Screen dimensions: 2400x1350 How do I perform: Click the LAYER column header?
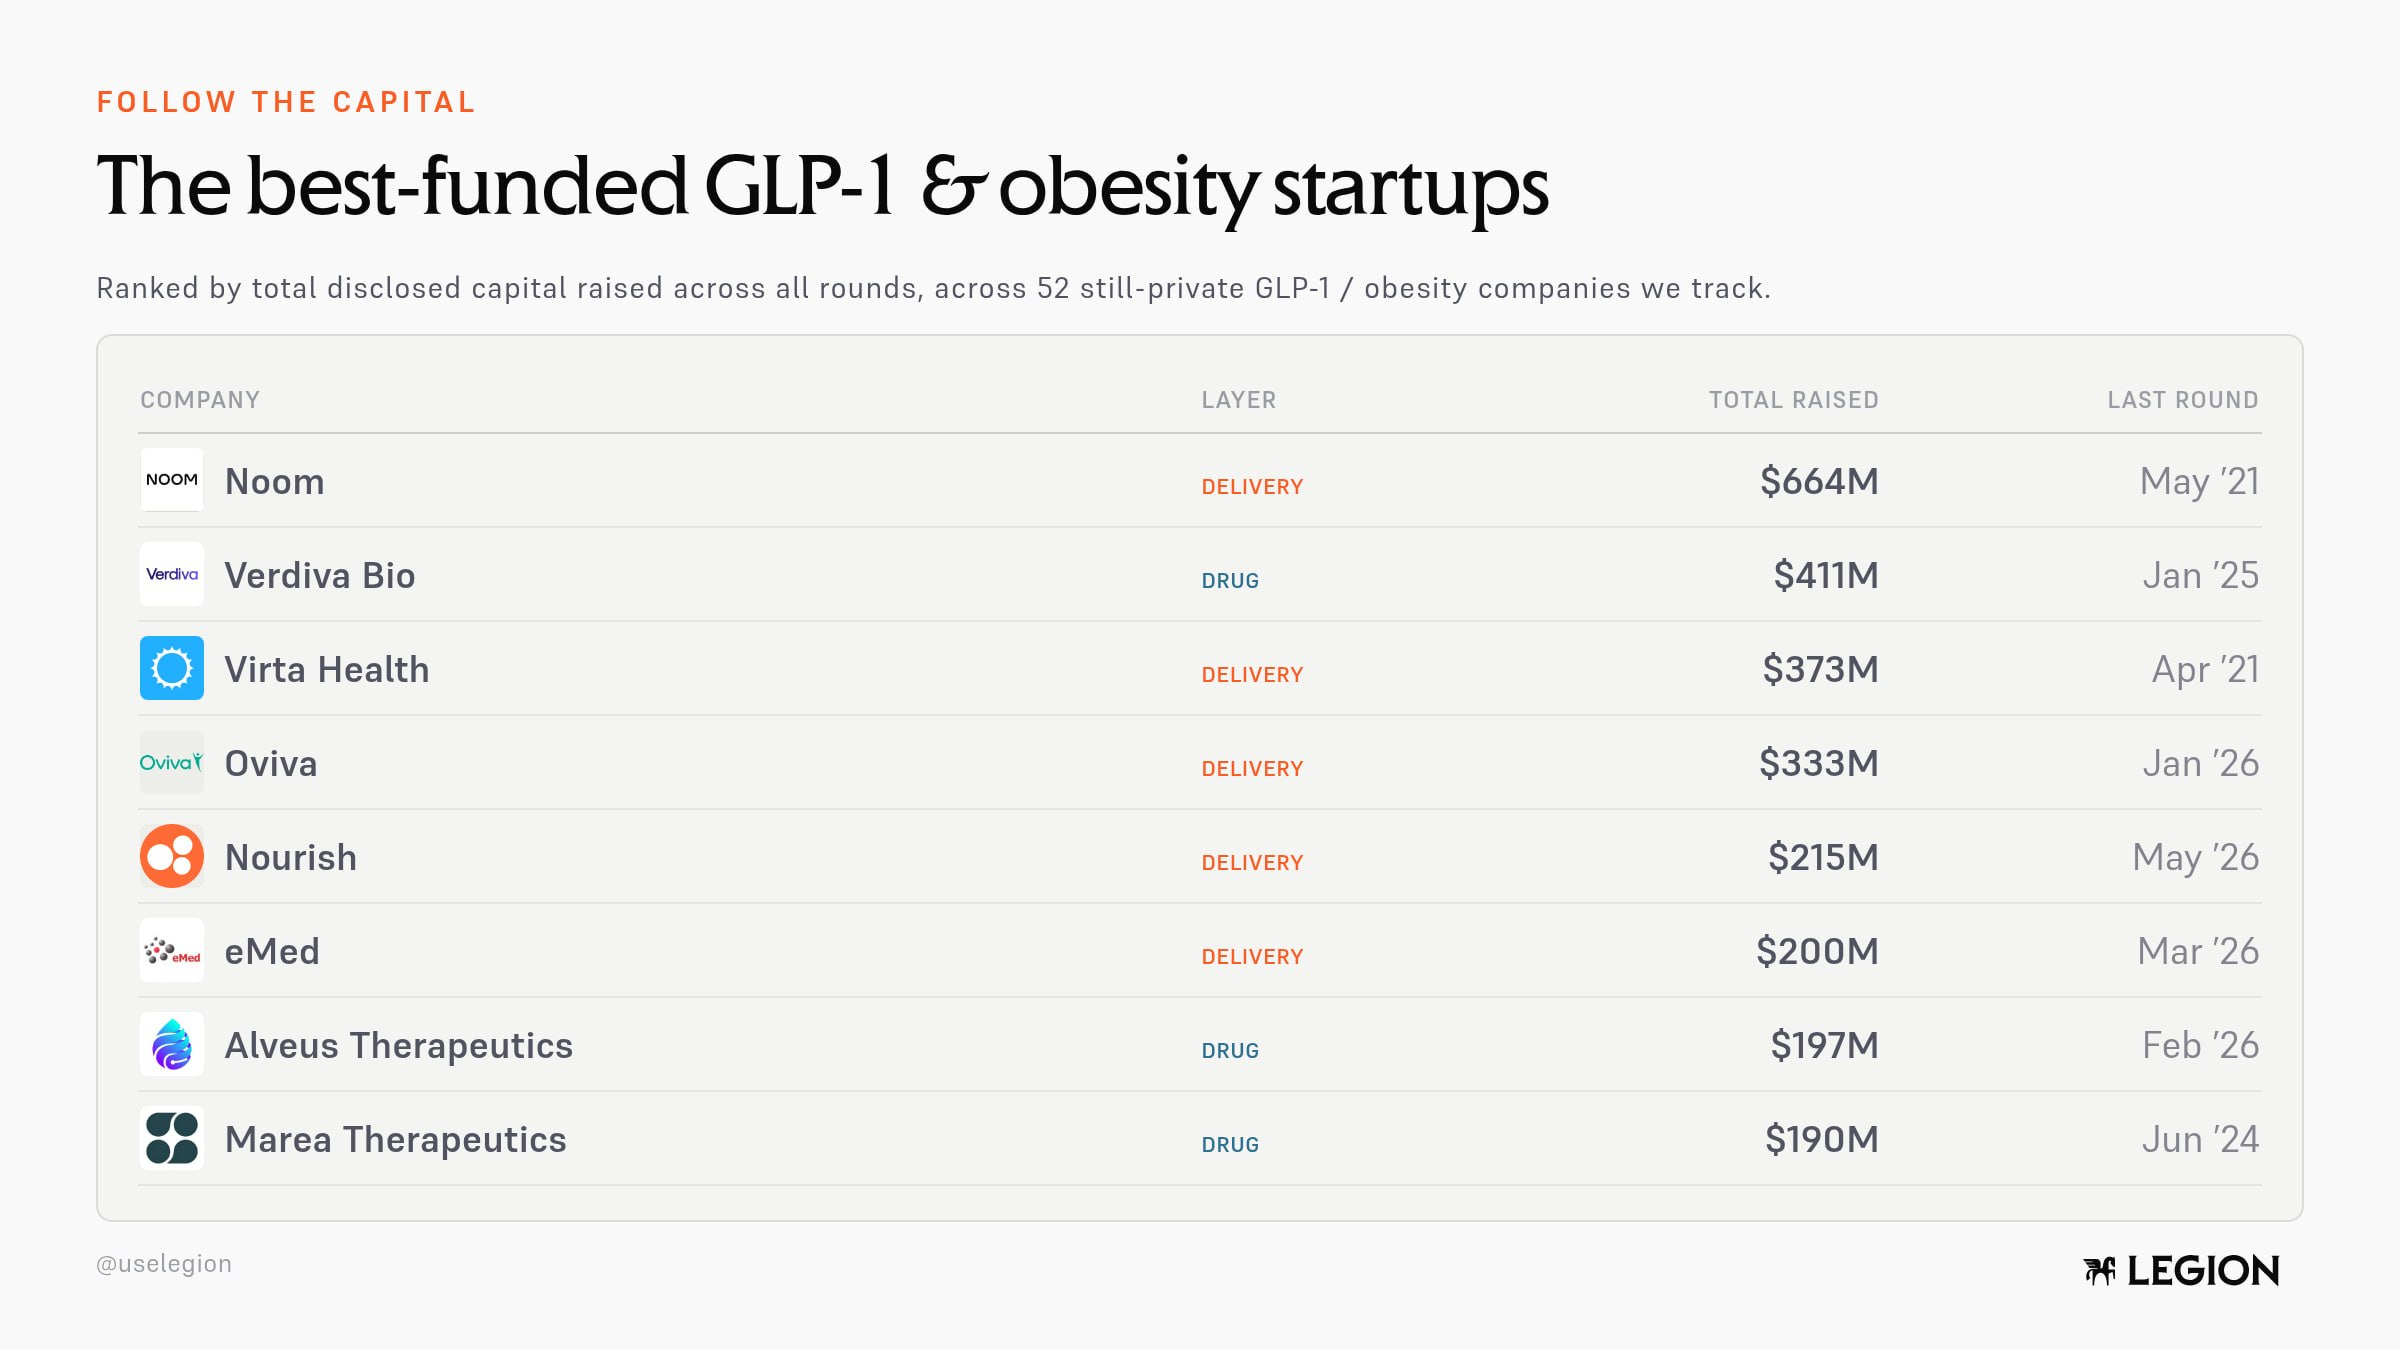click(x=1239, y=400)
